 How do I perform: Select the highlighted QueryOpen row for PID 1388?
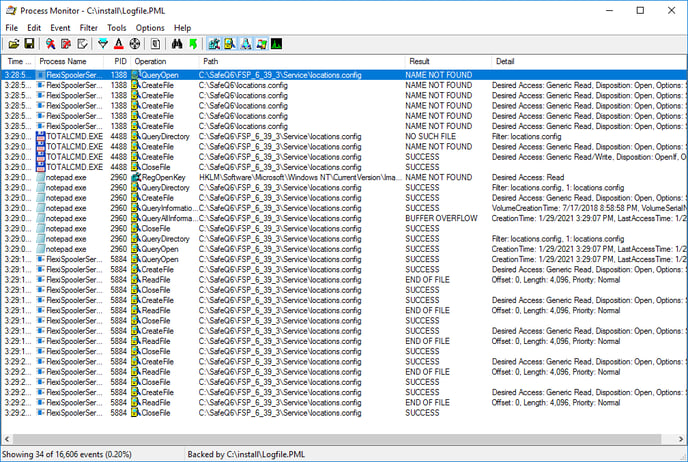tap(344, 75)
